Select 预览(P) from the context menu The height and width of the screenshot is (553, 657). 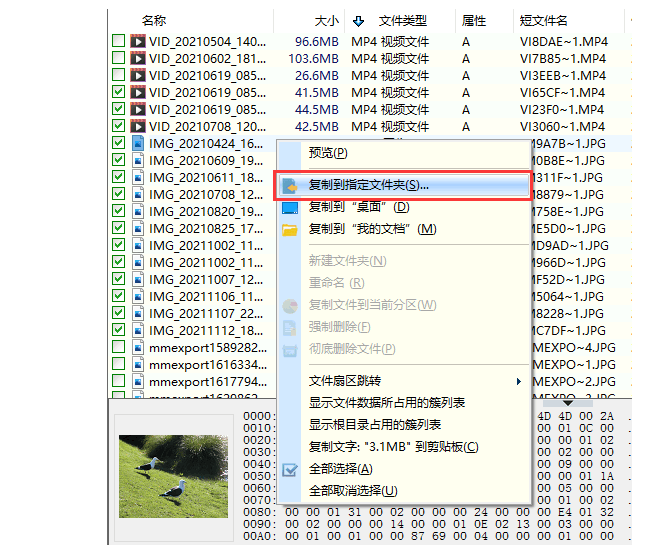point(328,153)
